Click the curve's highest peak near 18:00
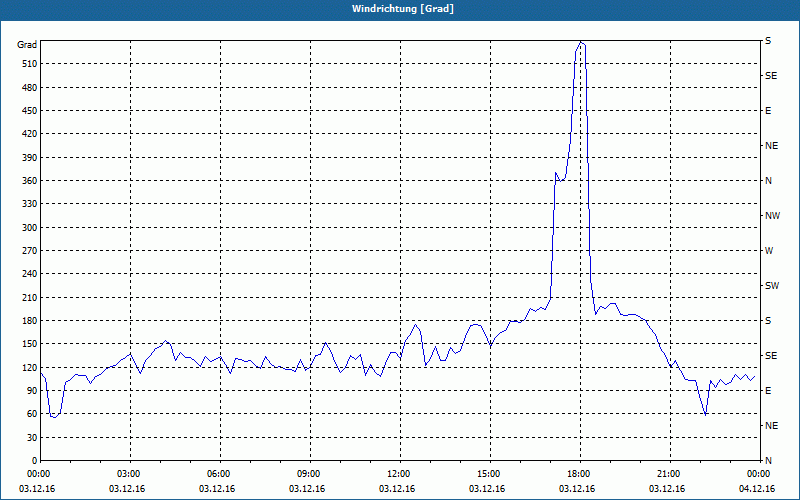 [581, 42]
